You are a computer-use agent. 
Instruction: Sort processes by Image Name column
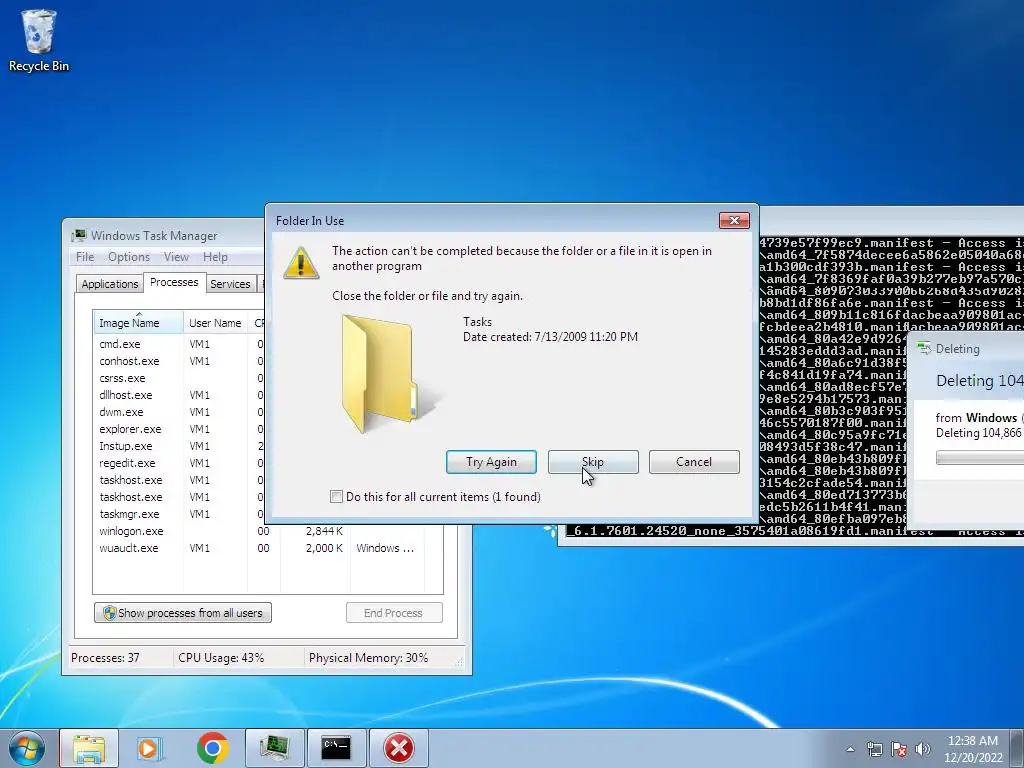tap(138, 323)
